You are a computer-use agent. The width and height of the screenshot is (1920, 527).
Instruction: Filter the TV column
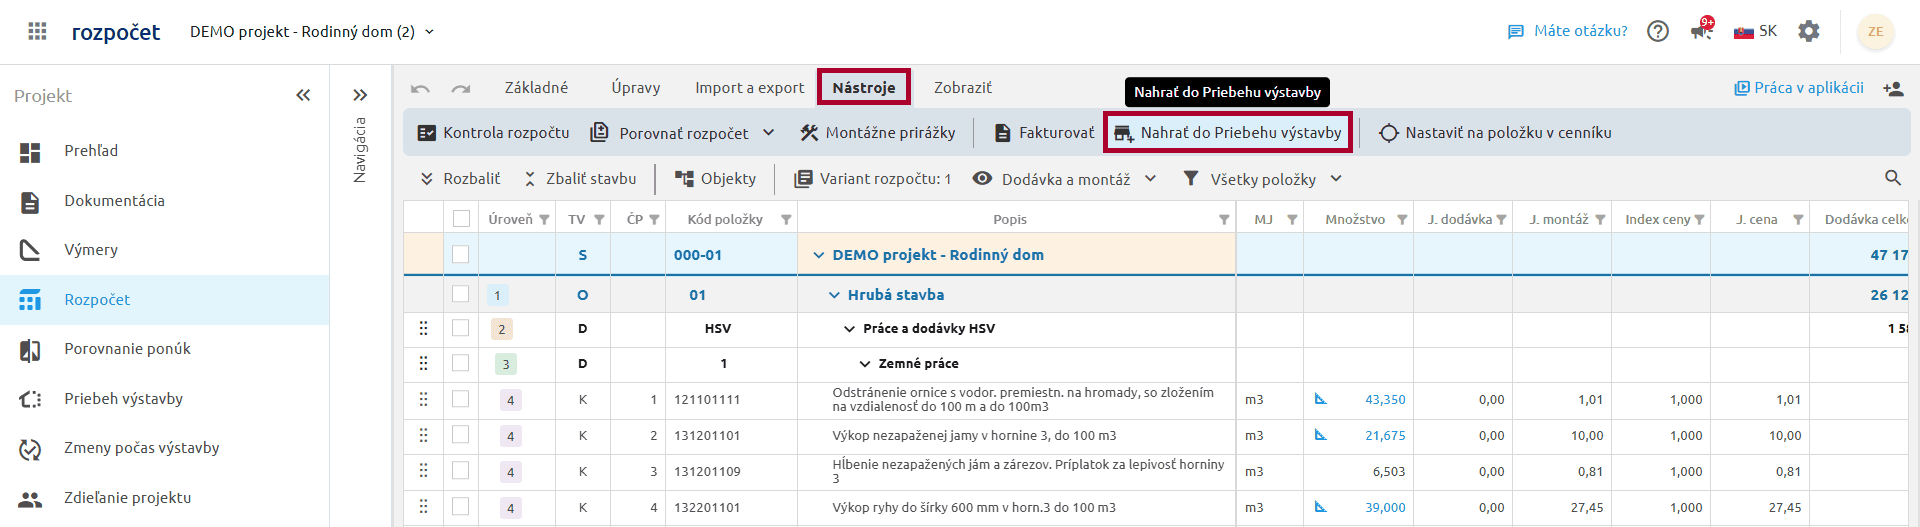click(599, 220)
